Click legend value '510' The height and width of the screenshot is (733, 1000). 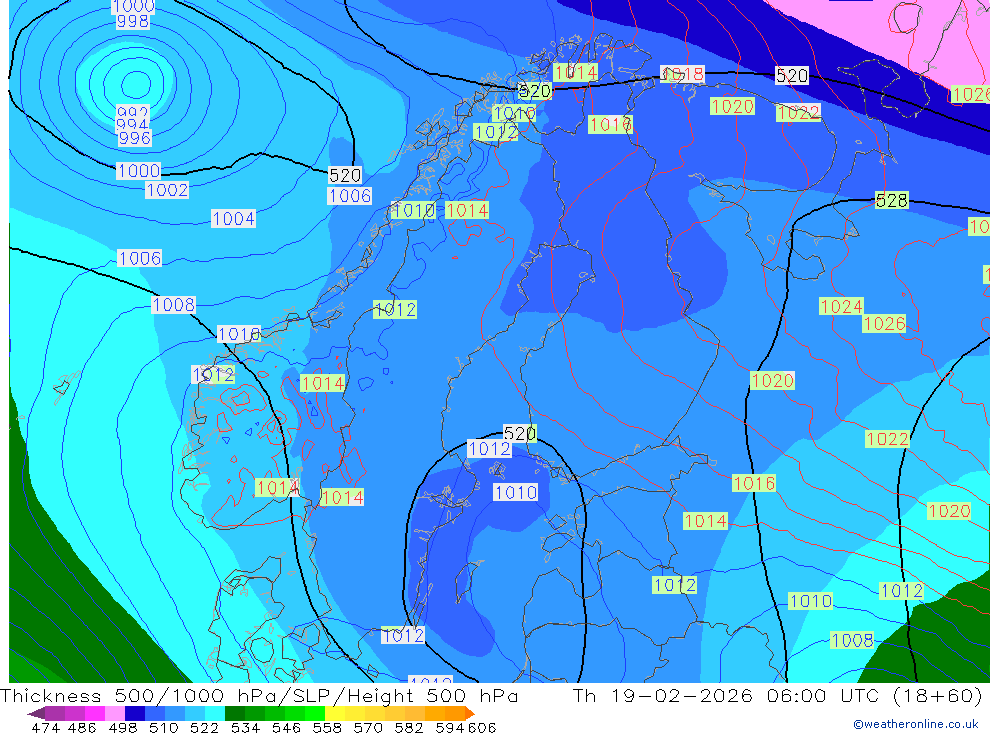point(163,728)
